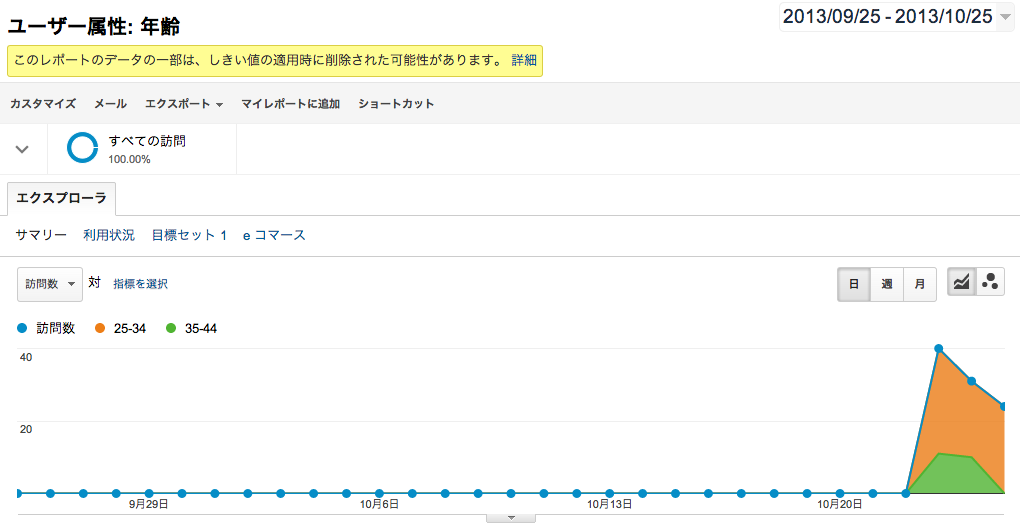Expand the segment panel chevron
Screen dimensions: 1020x528
click(x=22, y=149)
